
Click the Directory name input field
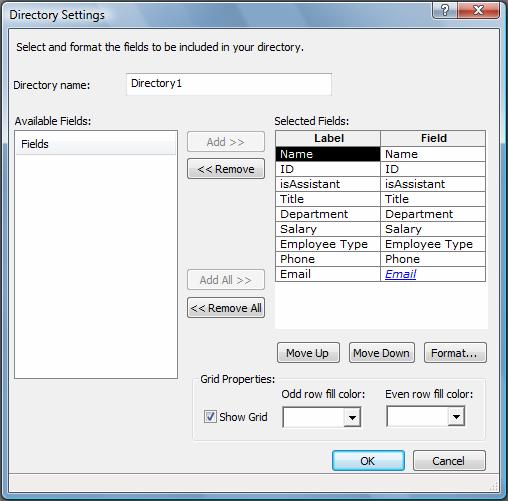229,84
